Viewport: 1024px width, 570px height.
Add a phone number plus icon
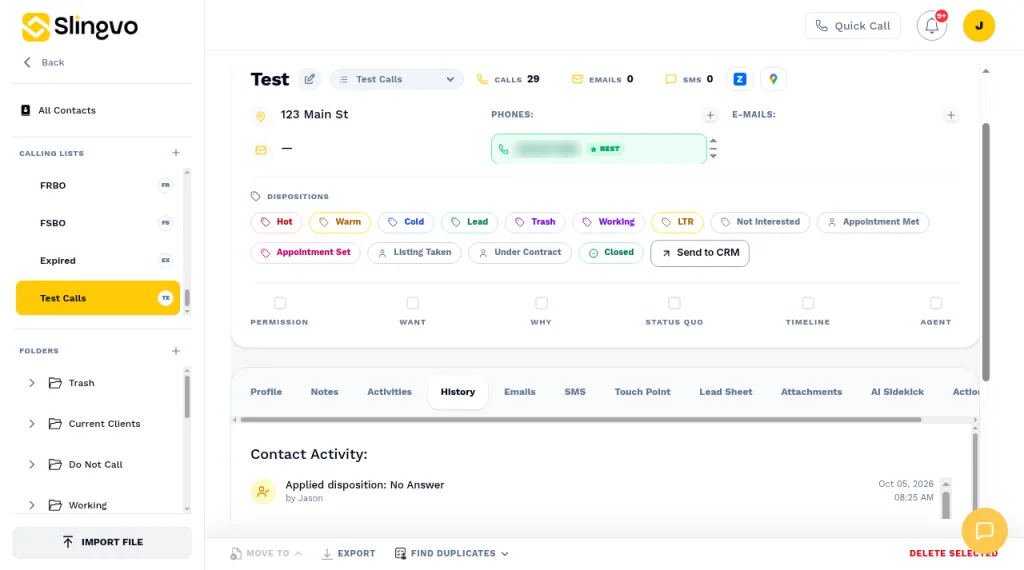710,115
